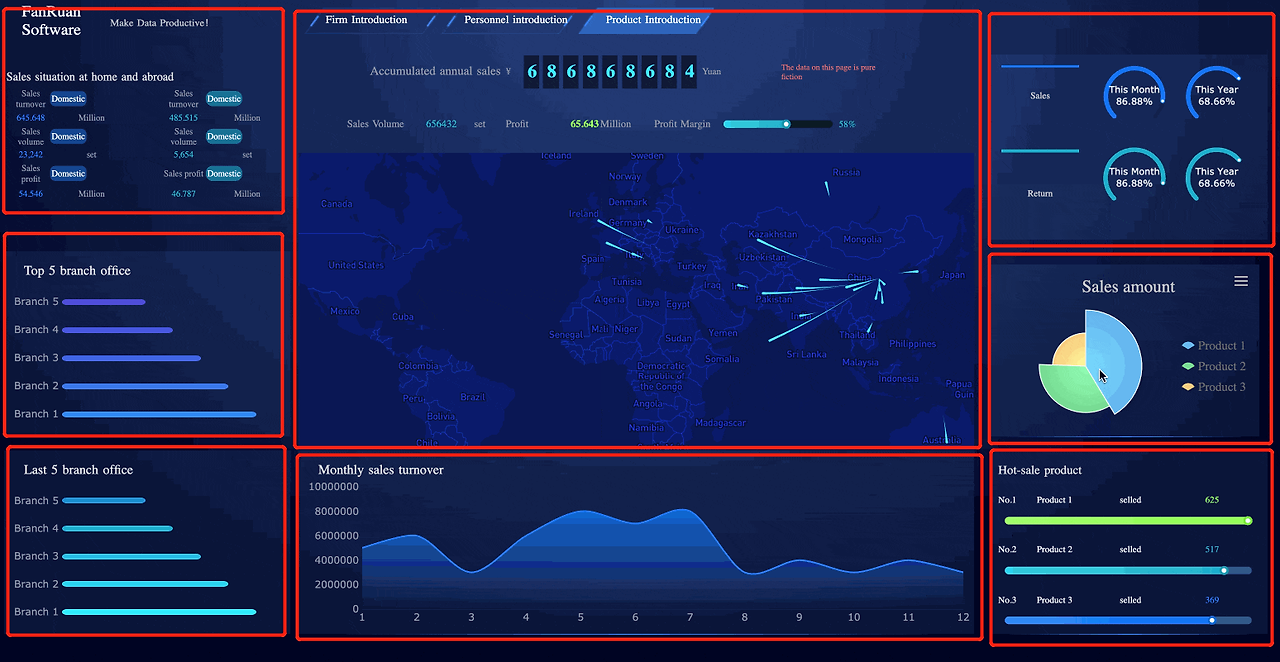Click the blue slash icon before Firm Introduction
Viewport: 1280px width, 662px height.
pos(315,19)
